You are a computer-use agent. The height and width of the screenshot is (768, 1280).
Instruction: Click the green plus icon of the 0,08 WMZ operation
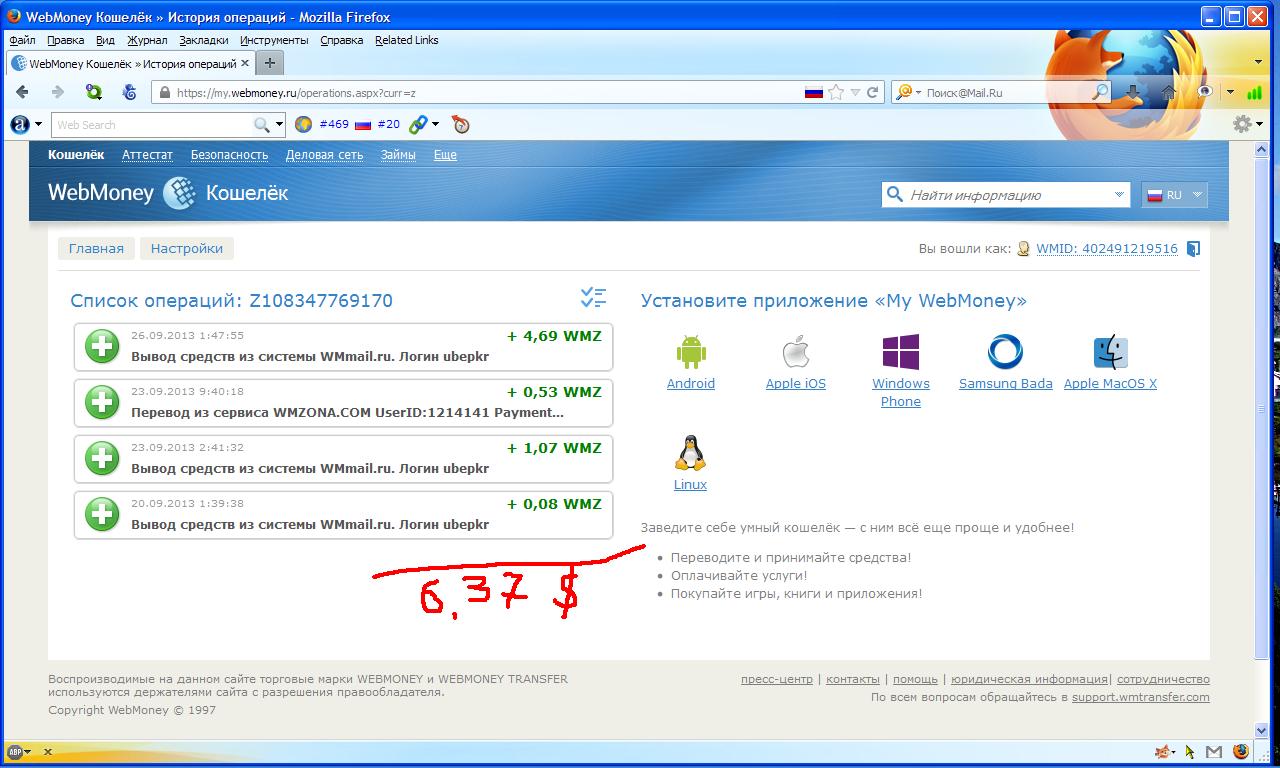click(x=102, y=515)
